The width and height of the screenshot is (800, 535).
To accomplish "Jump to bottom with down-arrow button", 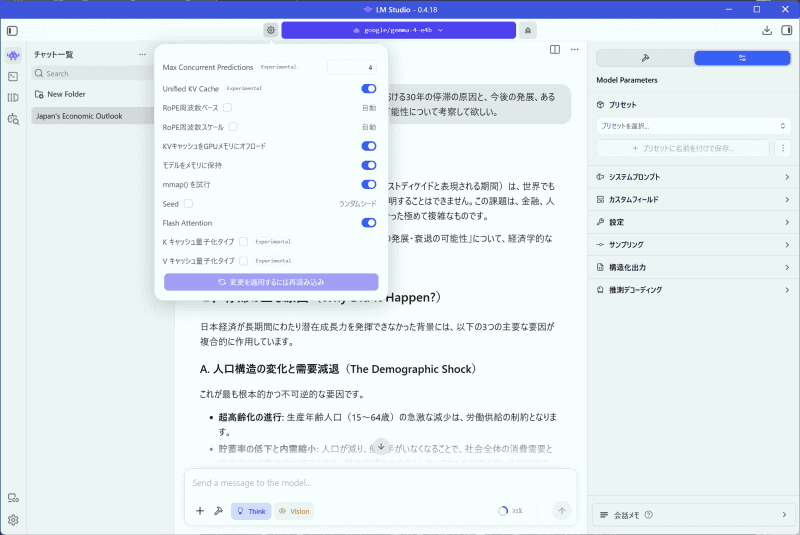I will pyautogui.click(x=381, y=447).
